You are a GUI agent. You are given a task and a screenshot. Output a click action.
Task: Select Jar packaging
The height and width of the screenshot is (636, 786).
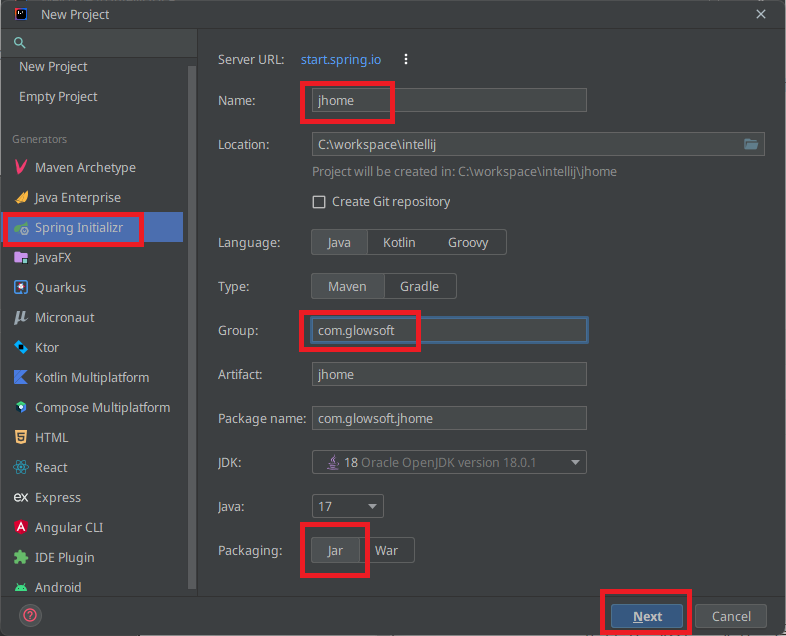[x=335, y=550]
